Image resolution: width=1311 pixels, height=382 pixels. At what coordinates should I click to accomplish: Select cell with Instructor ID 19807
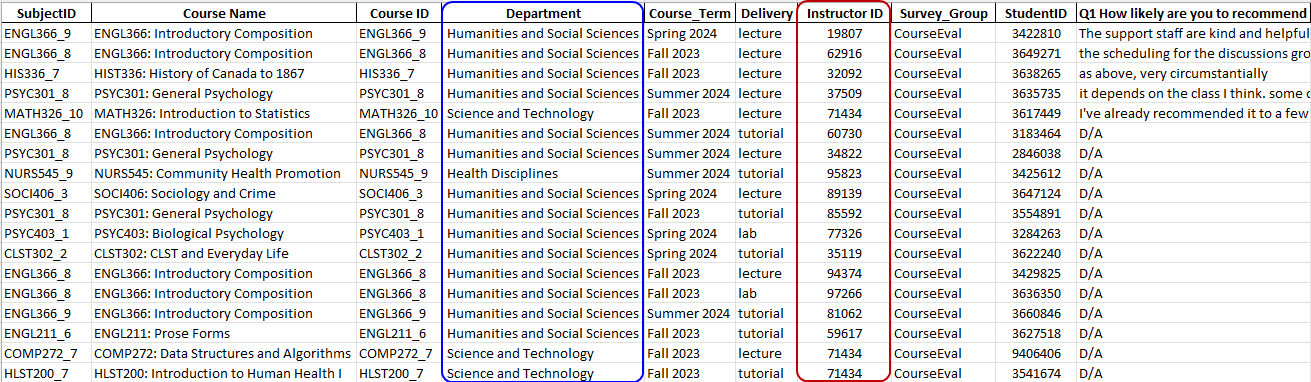click(844, 33)
